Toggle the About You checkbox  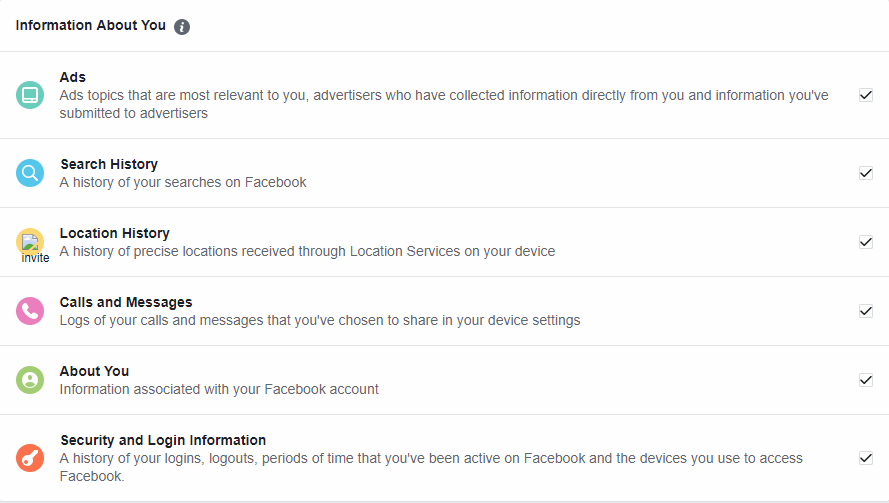(x=866, y=380)
